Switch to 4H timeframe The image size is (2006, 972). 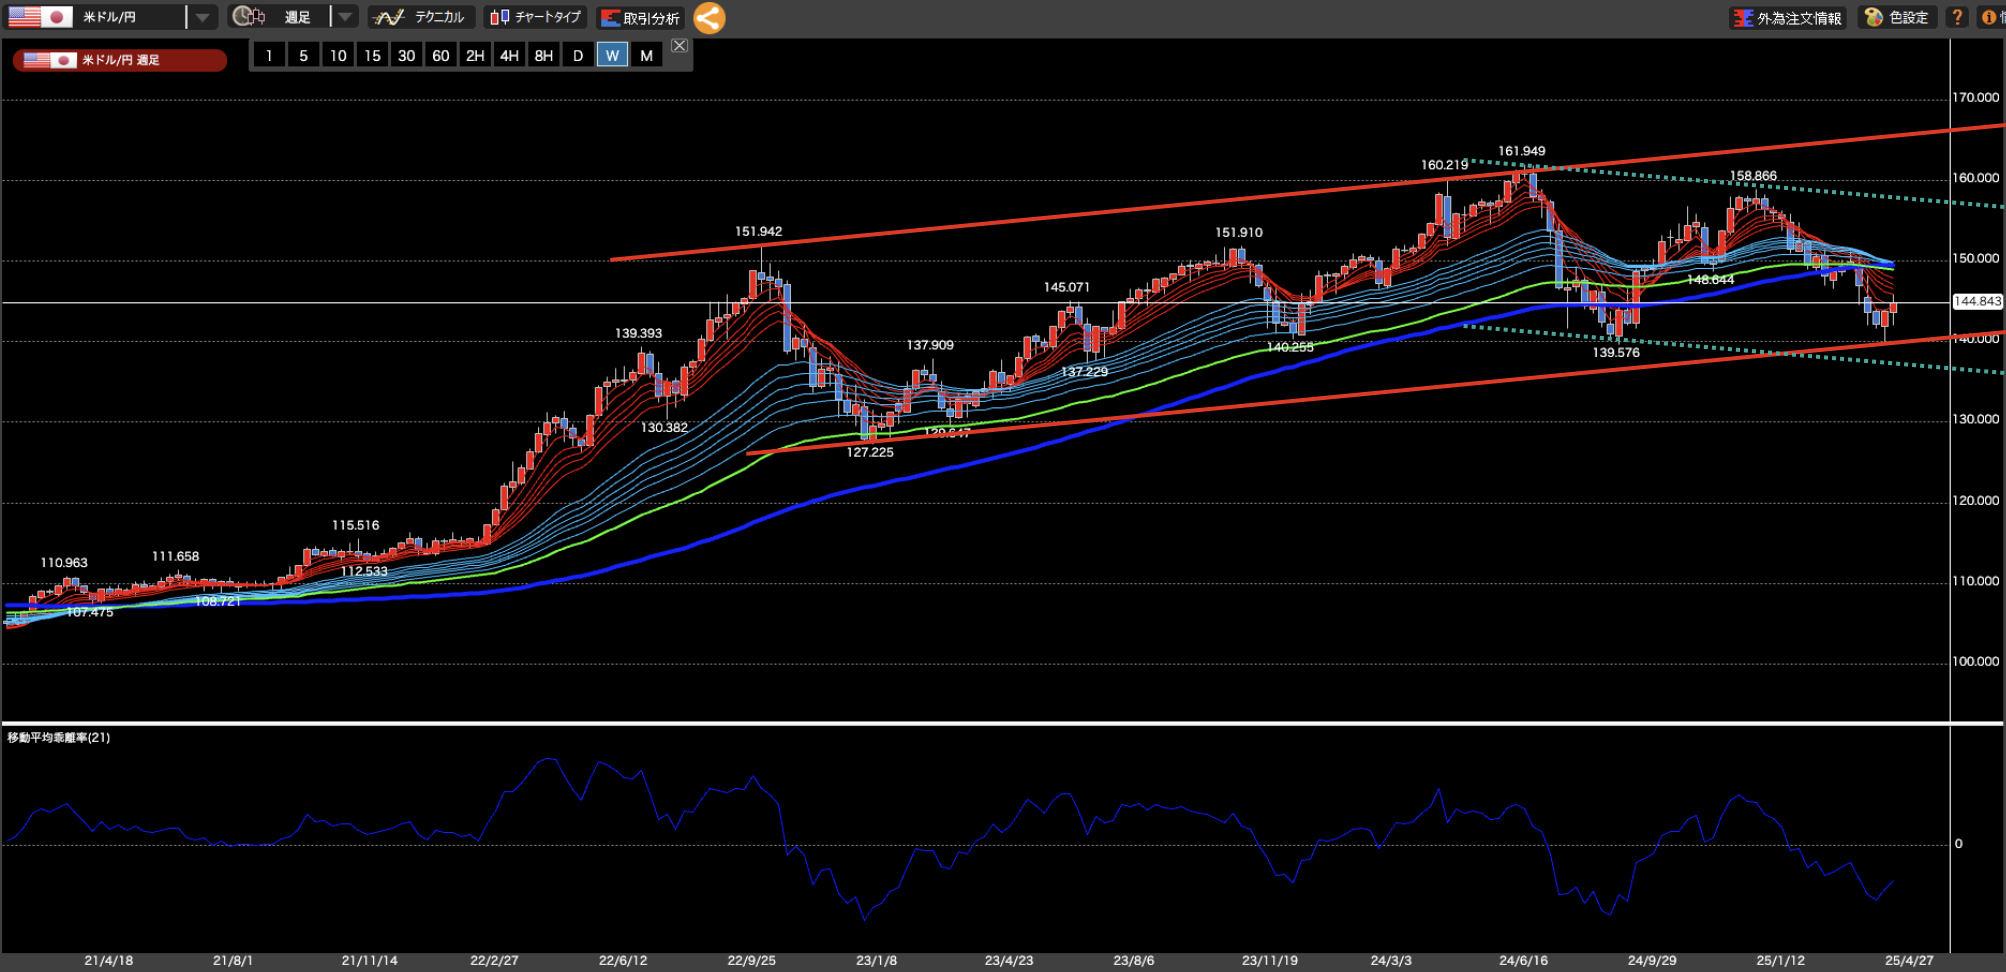pyautogui.click(x=509, y=55)
